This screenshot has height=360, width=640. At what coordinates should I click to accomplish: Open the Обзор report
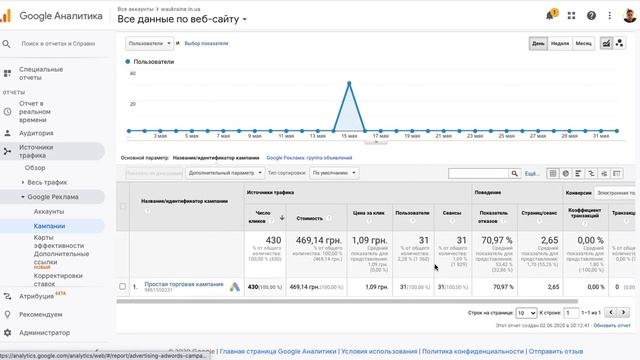click(x=35, y=168)
